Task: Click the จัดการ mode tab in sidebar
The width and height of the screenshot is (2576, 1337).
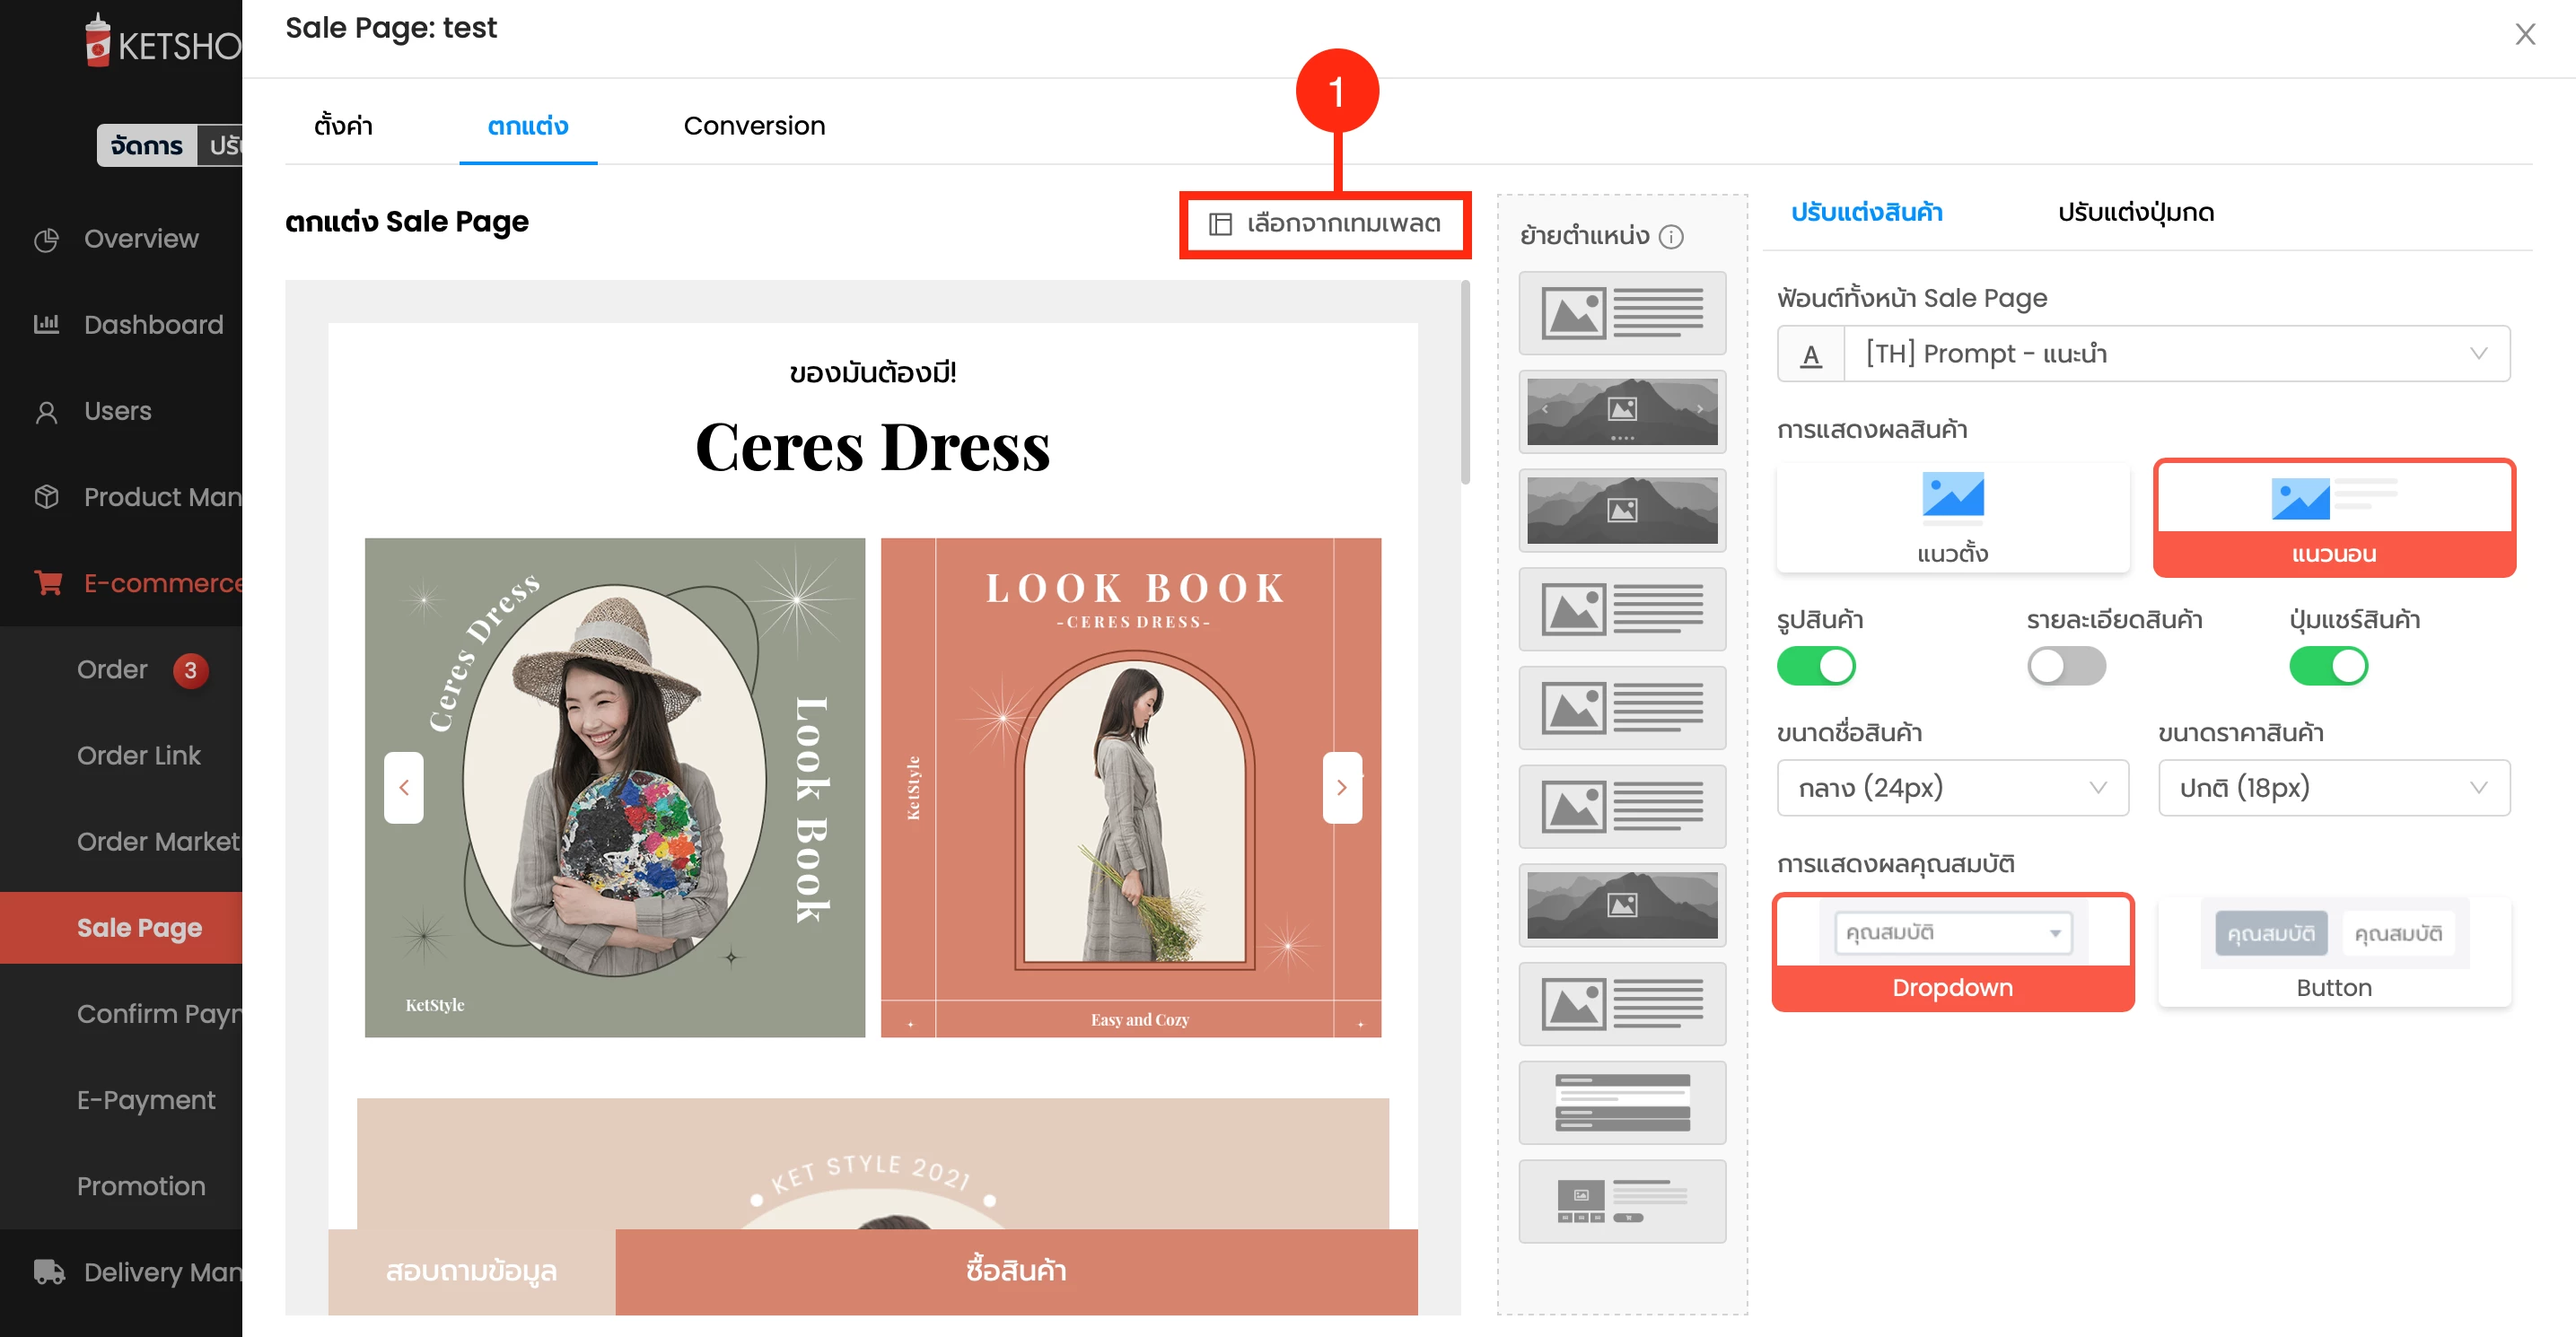Action: point(146,146)
